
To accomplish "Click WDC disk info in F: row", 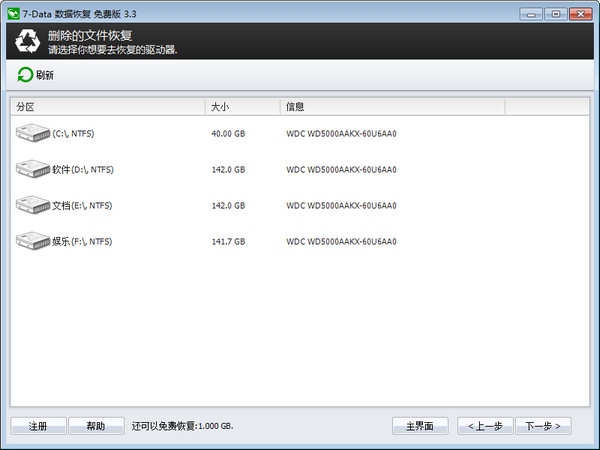I will point(341,241).
